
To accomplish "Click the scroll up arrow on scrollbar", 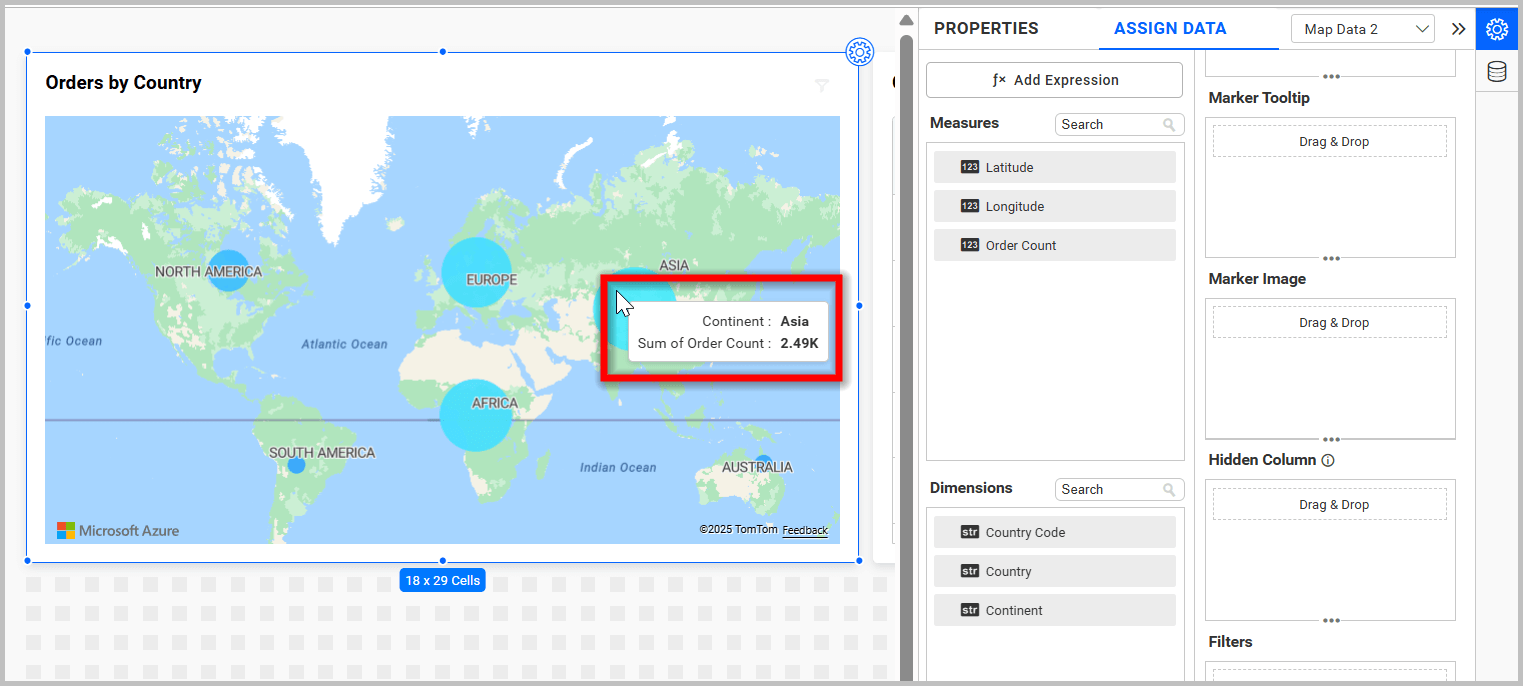I will coord(906,20).
